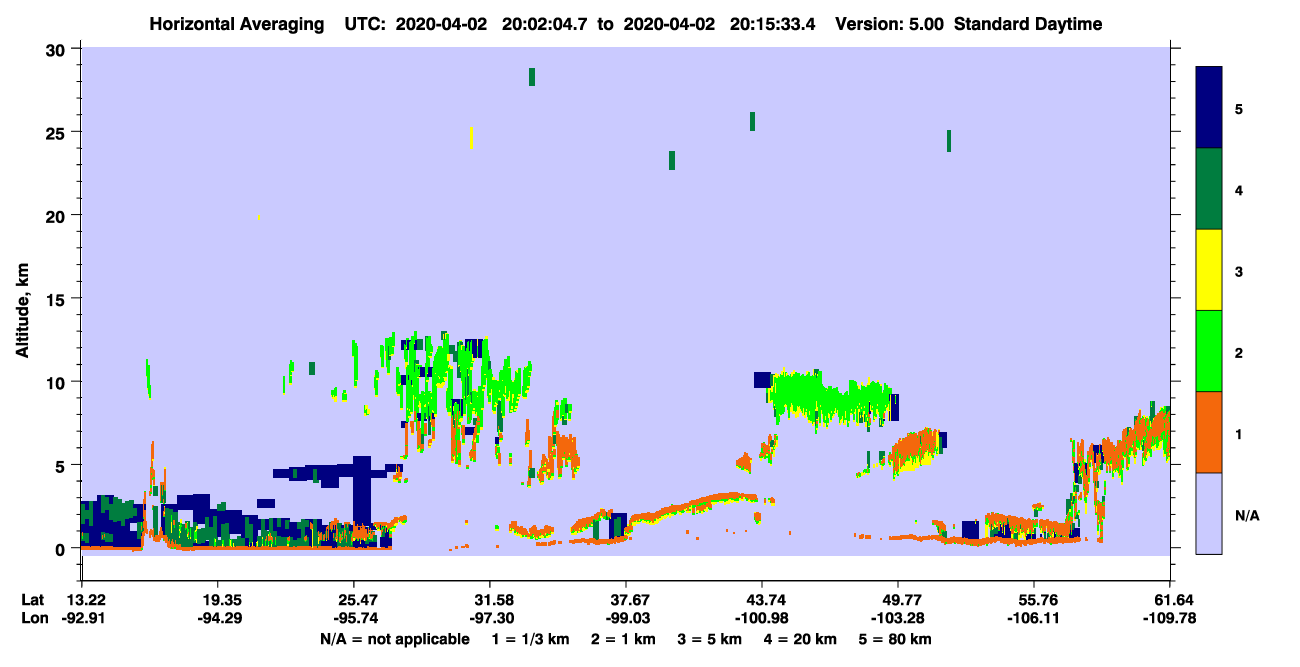Click the longitude value -109.78

1170,618
